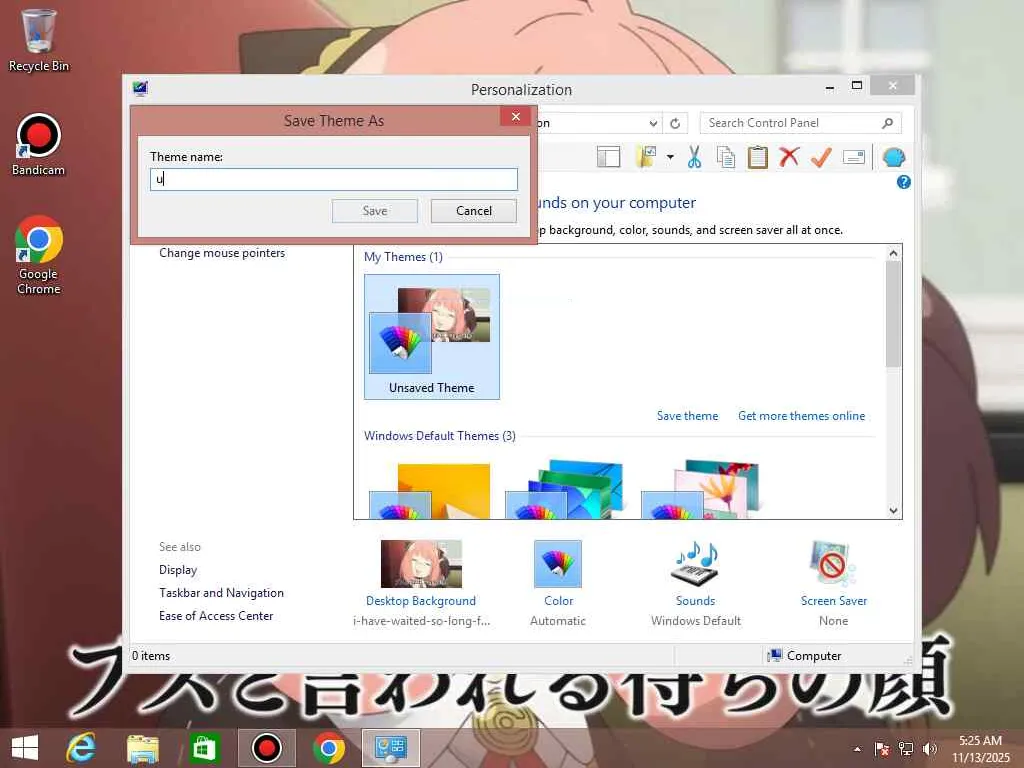Click the red X Delete toolbar icon

[789, 157]
